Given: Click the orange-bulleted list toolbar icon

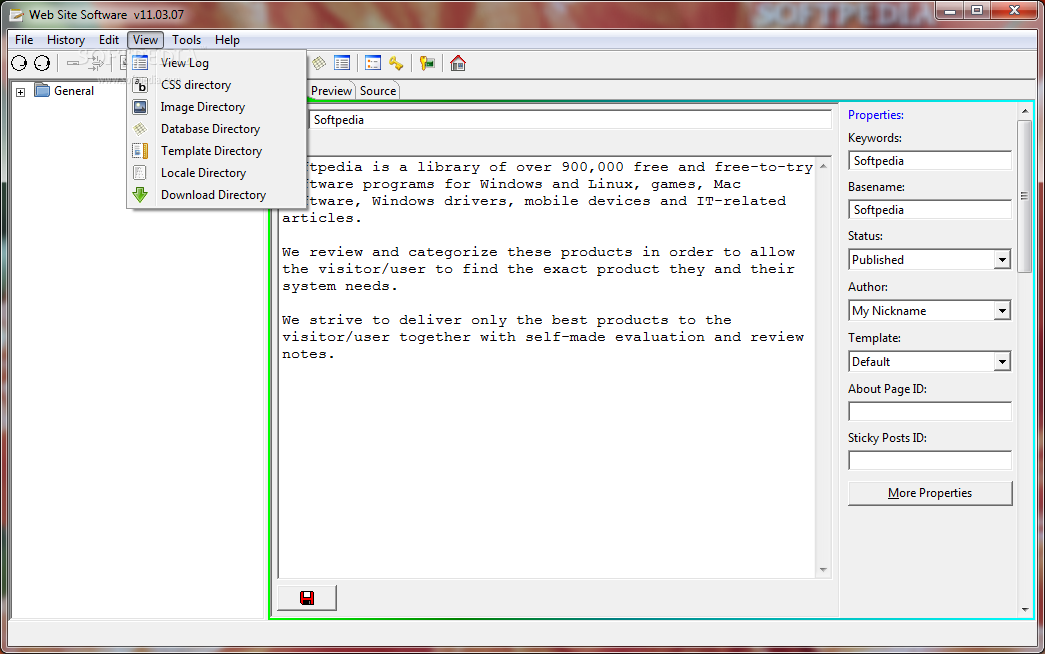Looking at the screenshot, I should (x=373, y=63).
